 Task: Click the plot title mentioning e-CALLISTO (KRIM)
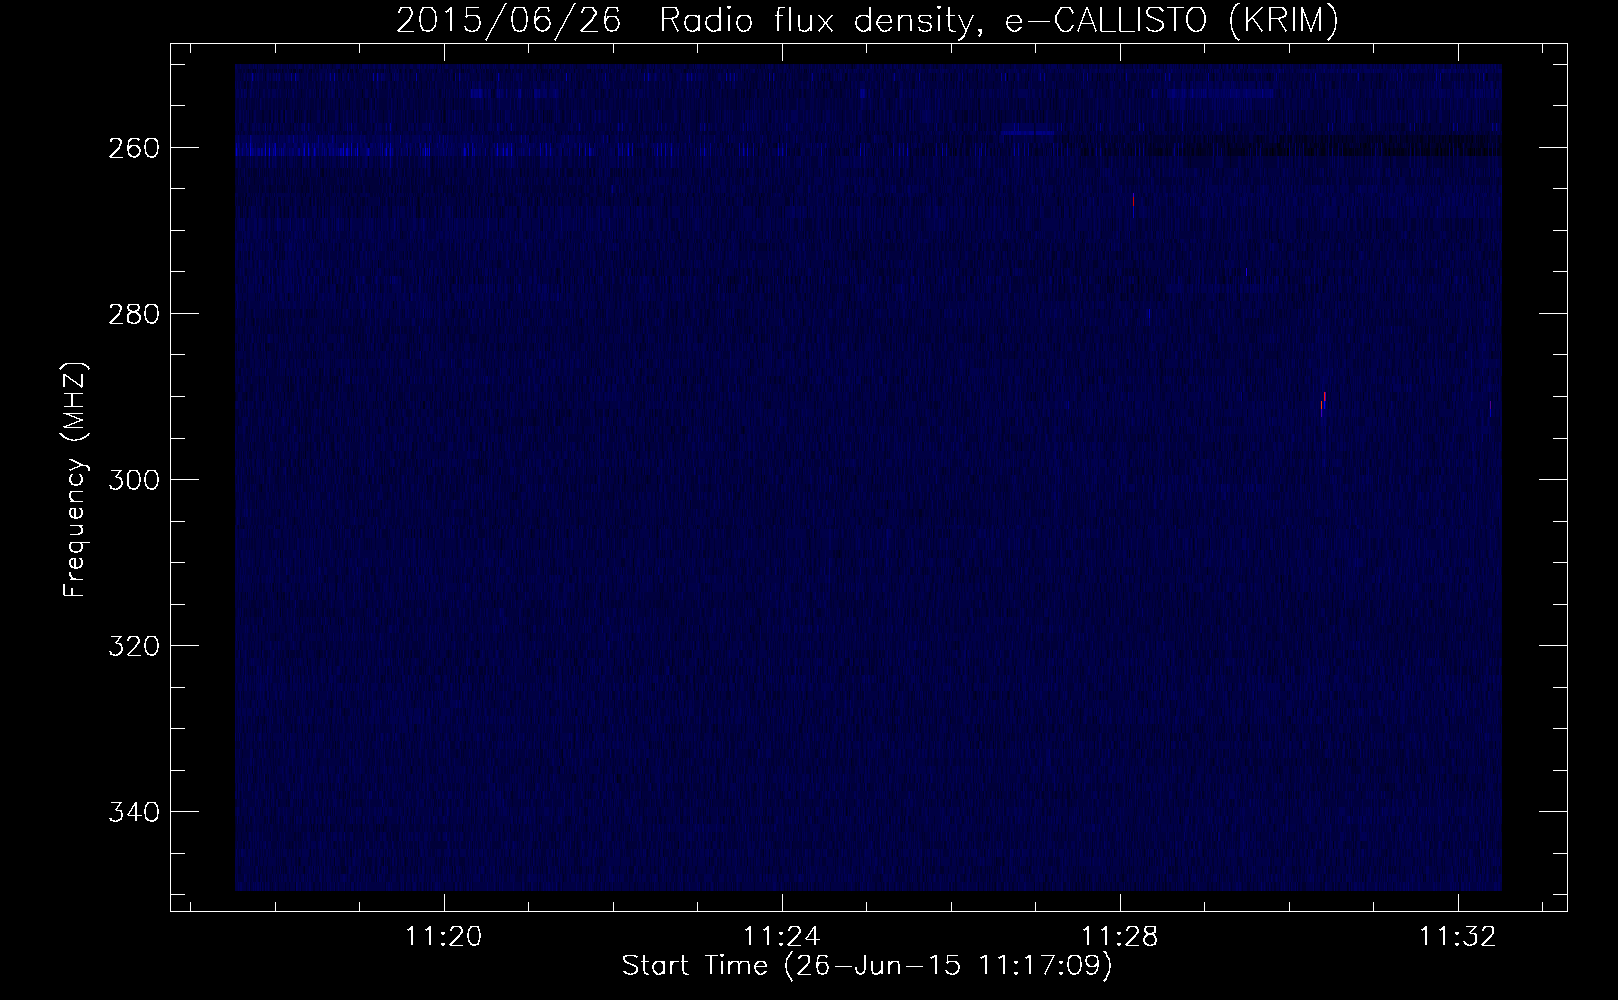coord(867,20)
